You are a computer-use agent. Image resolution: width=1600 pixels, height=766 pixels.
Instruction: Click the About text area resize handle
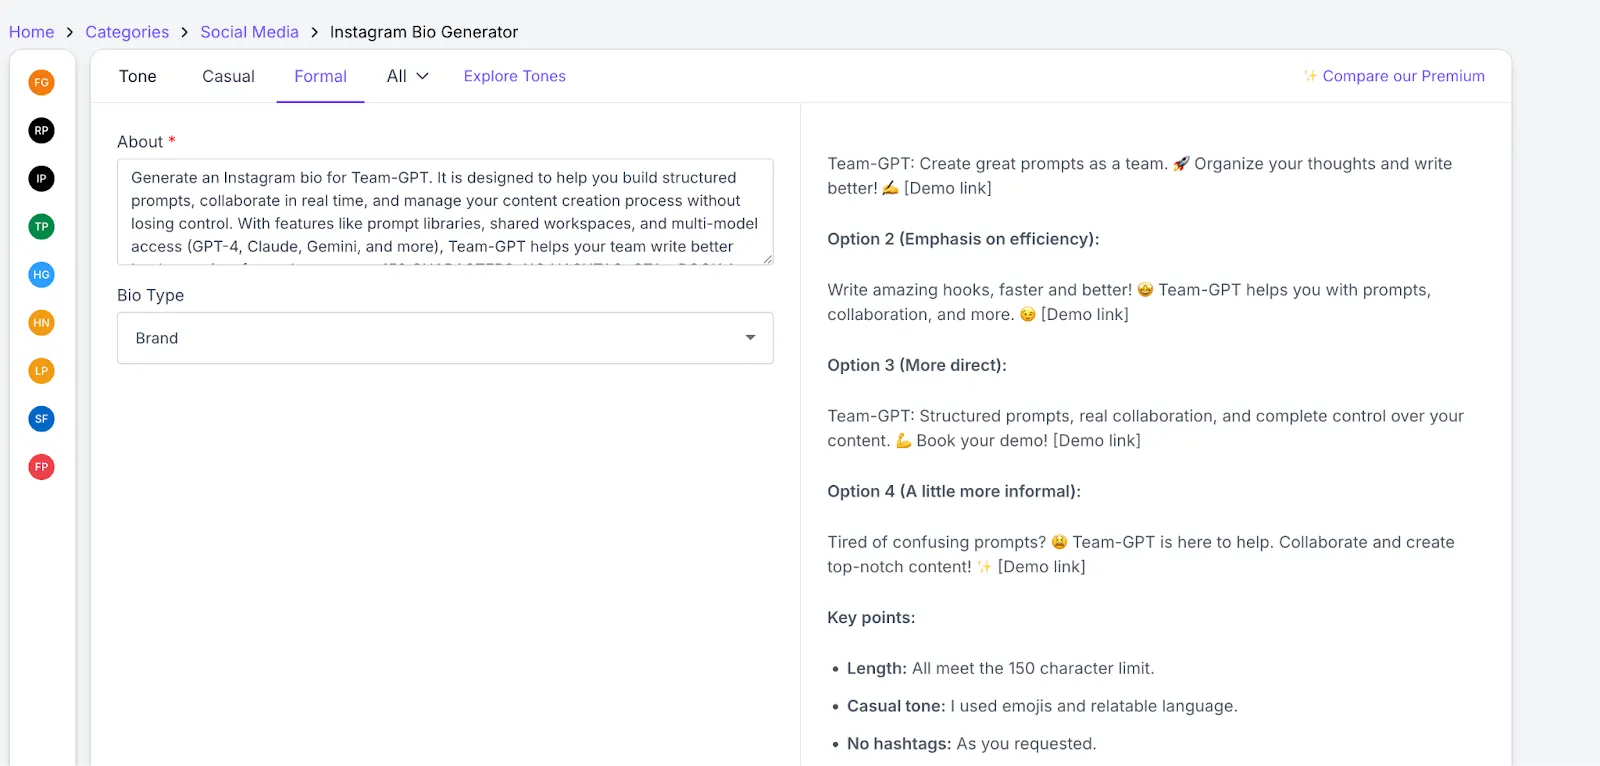pos(767,259)
